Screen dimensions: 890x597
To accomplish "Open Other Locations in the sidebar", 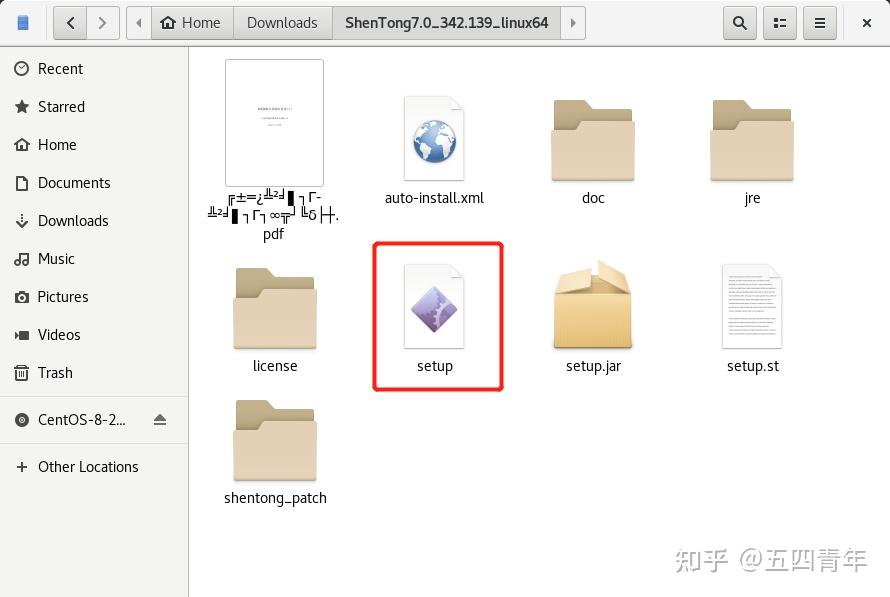I will tap(94, 467).
